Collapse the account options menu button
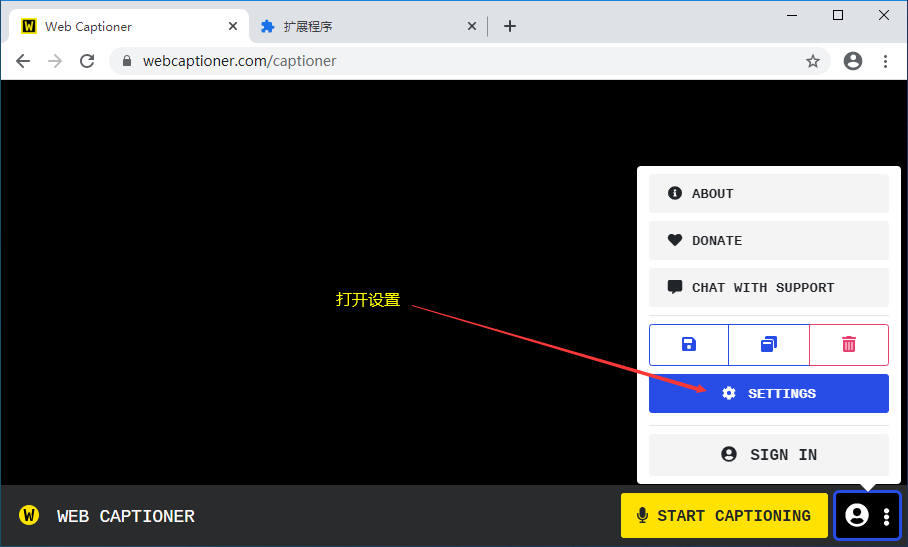The width and height of the screenshot is (908, 547). click(x=867, y=516)
